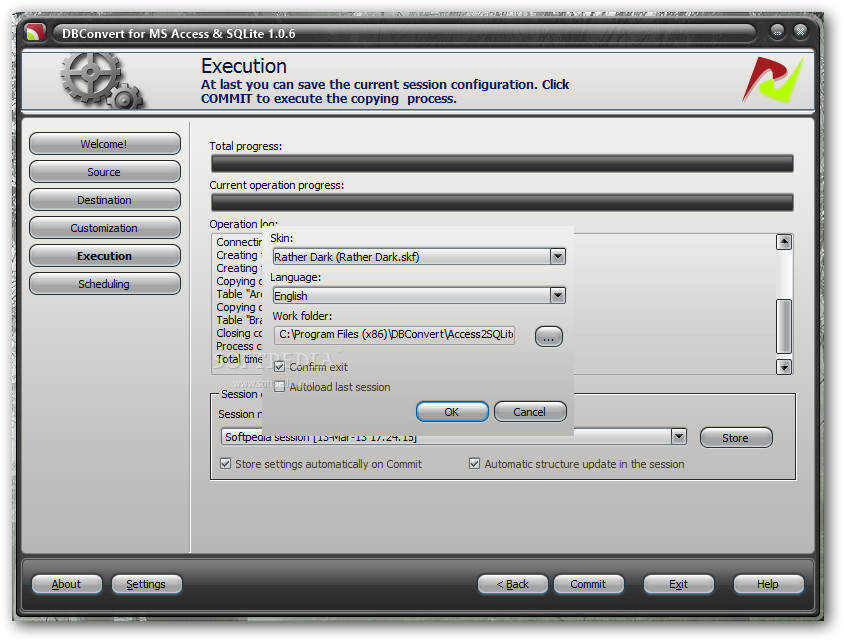844x641 pixels.
Task: Click the operation log scroll down arrow
Action: pyautogui.click(x=784, y=367)
